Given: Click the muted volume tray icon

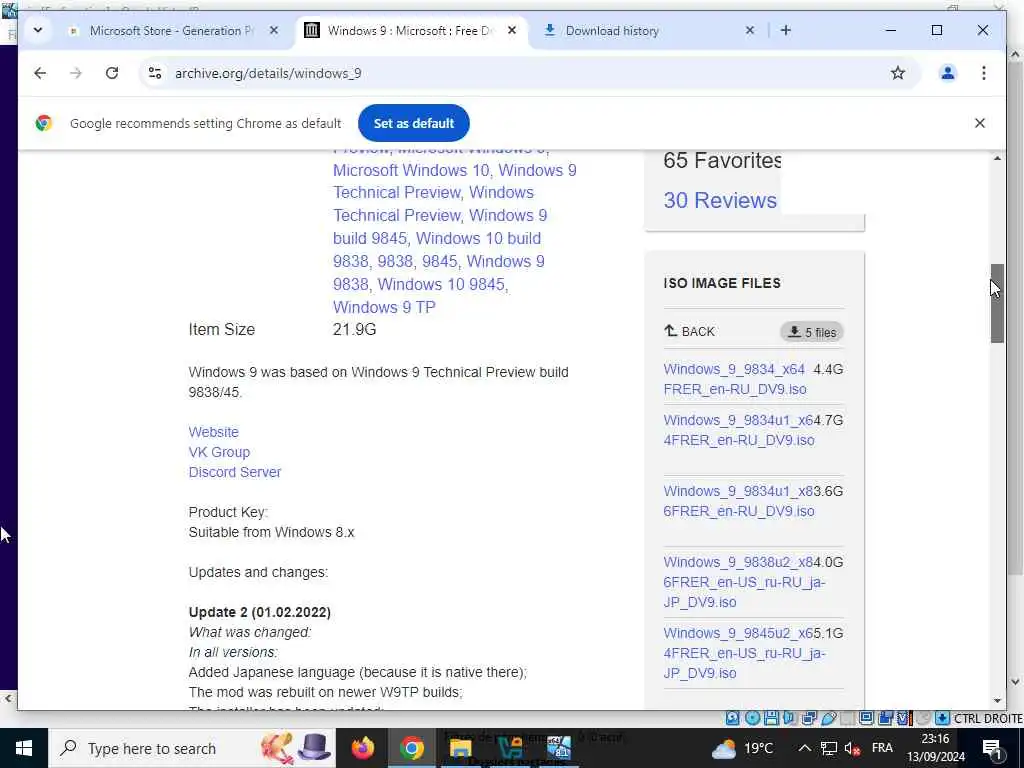Looking at the screenshot, I should pos(852,748).
